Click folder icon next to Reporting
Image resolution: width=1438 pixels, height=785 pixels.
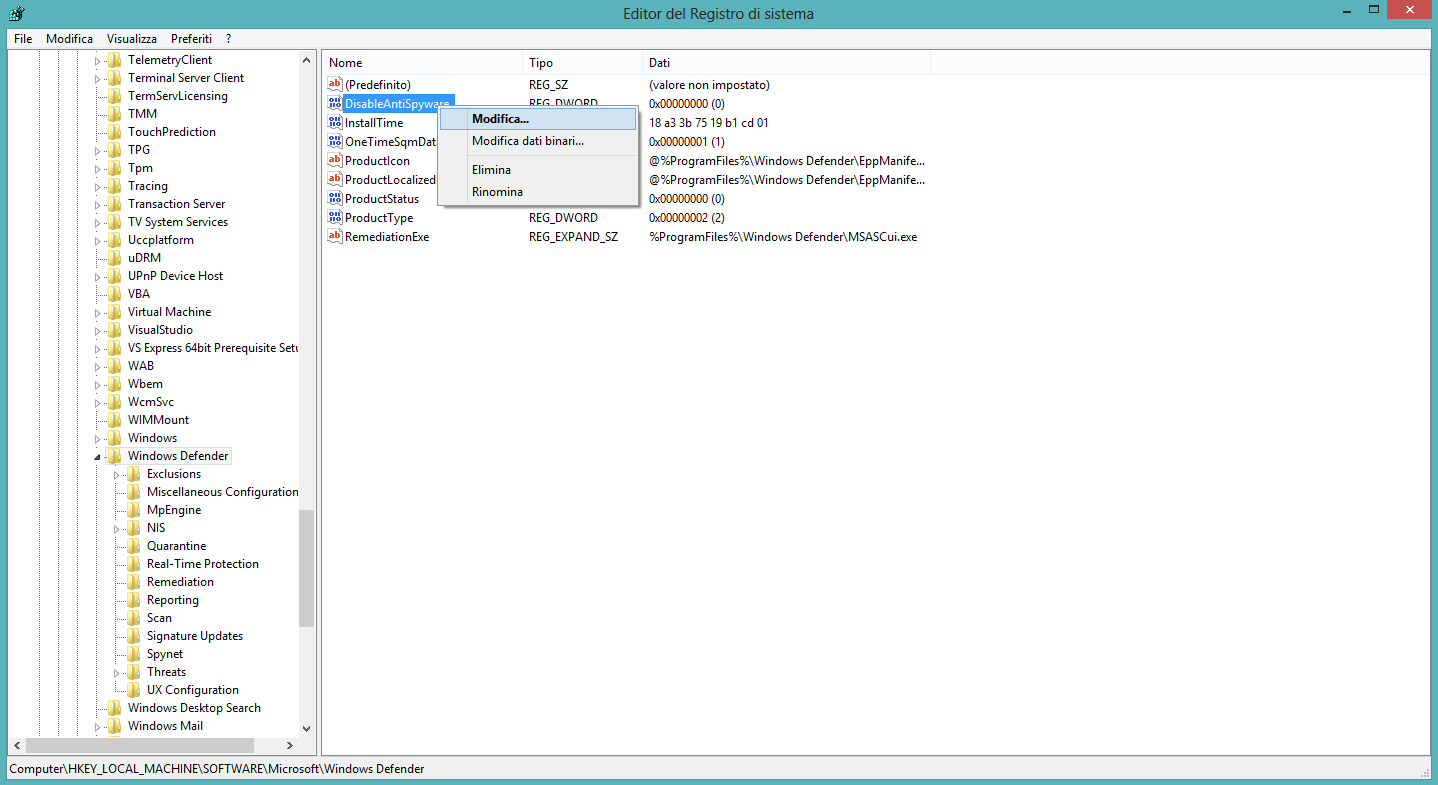point(134,600)
